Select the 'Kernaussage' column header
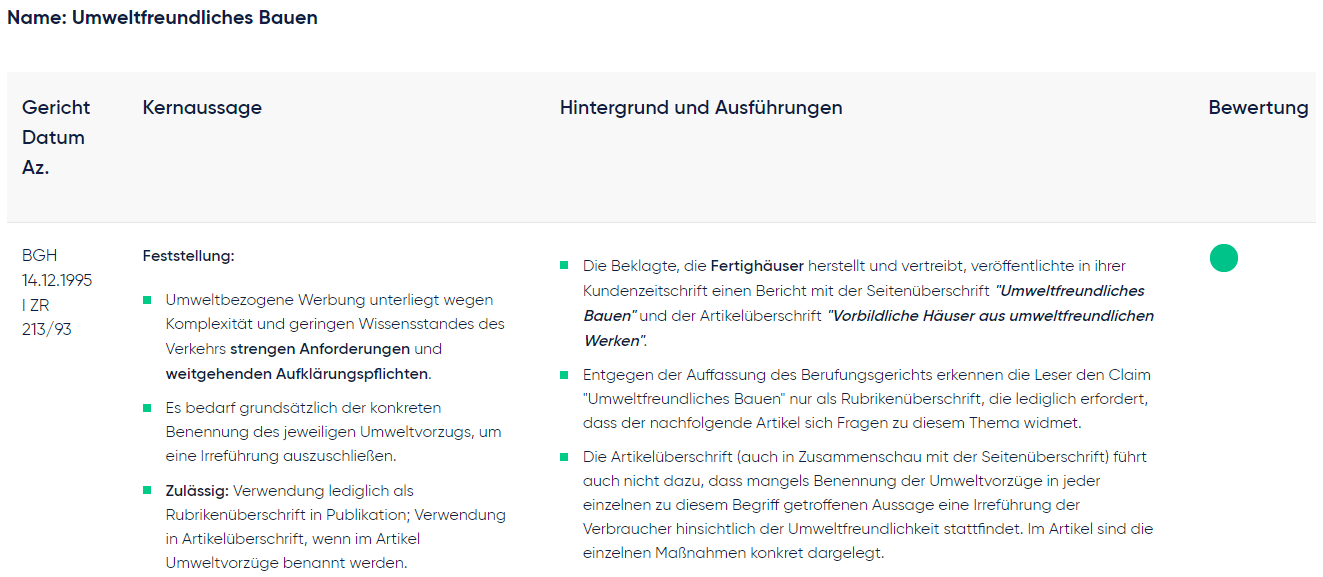 [x=202, y=108]
